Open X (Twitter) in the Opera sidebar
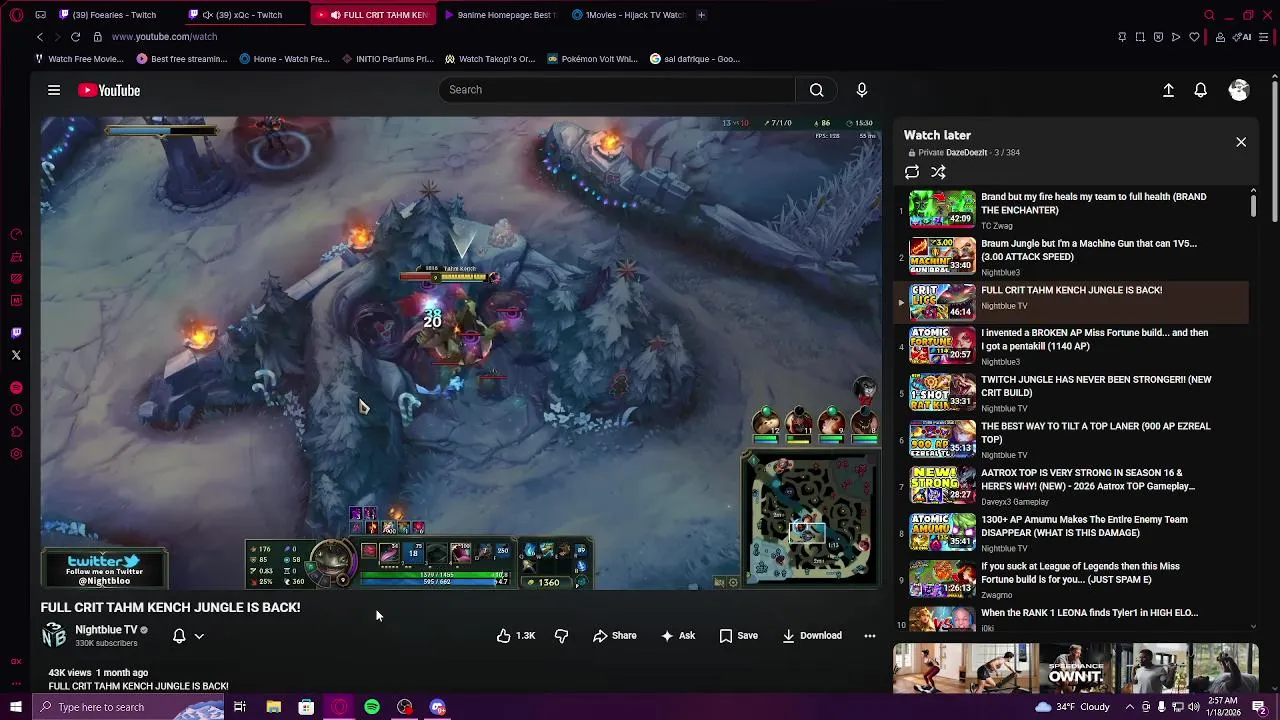1280x720 pixels. 16,355
